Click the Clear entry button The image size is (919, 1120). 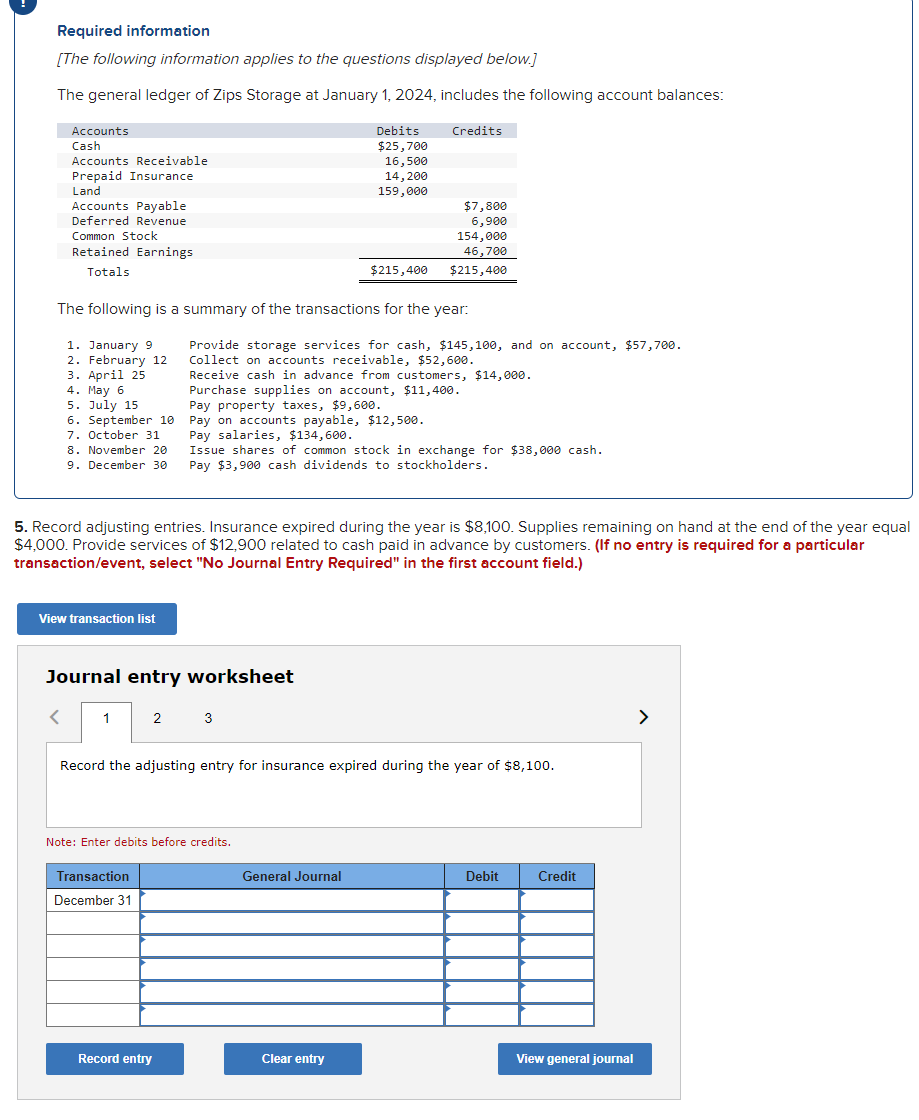[x=292, y=1058]
